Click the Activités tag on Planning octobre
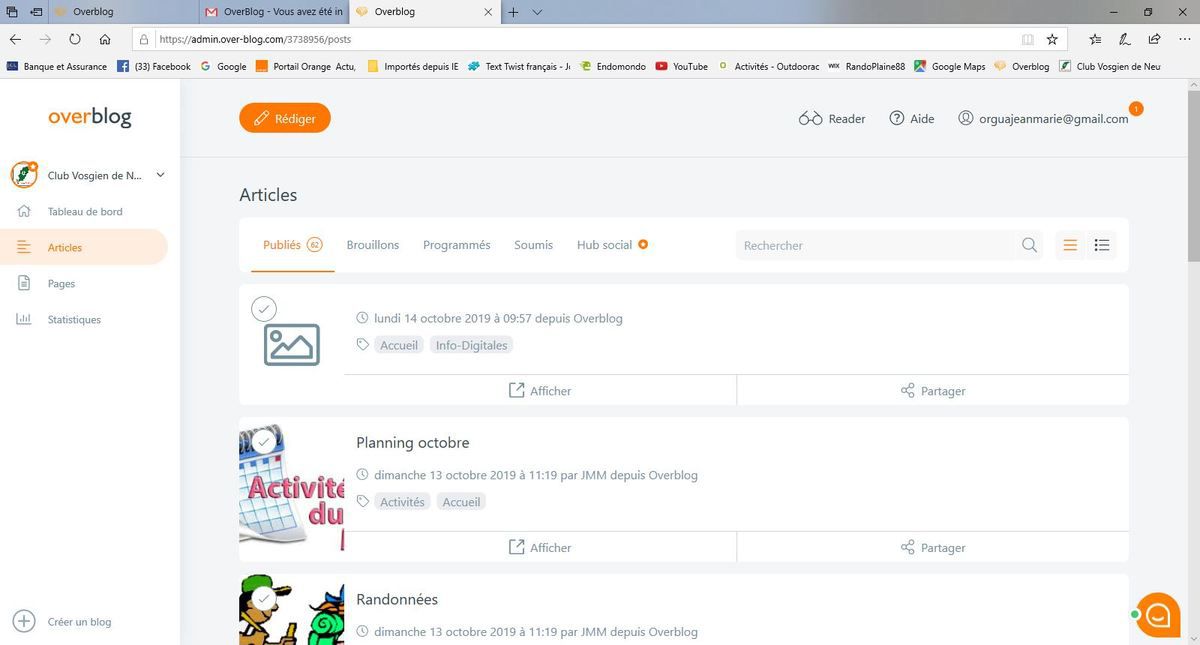The width and height of the screenshot is (1200, 645). 402,502
